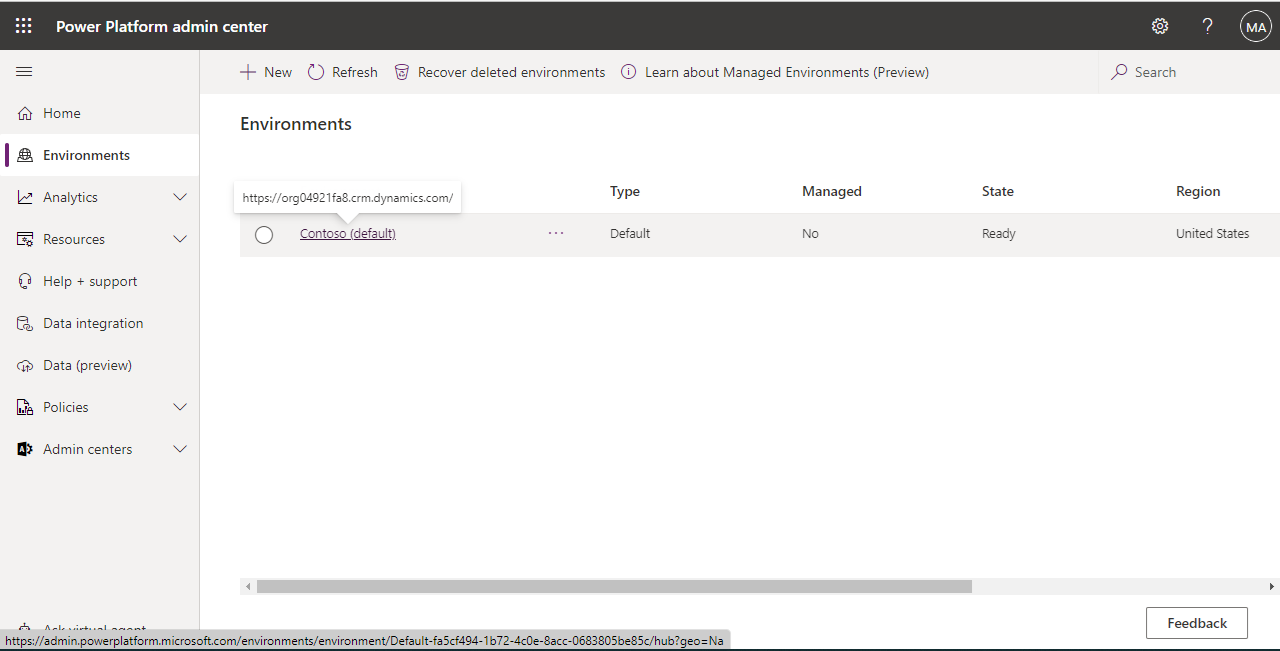Click the 'No' managed cell
This screenshot has height=651, width=1280.
(810, 233)
